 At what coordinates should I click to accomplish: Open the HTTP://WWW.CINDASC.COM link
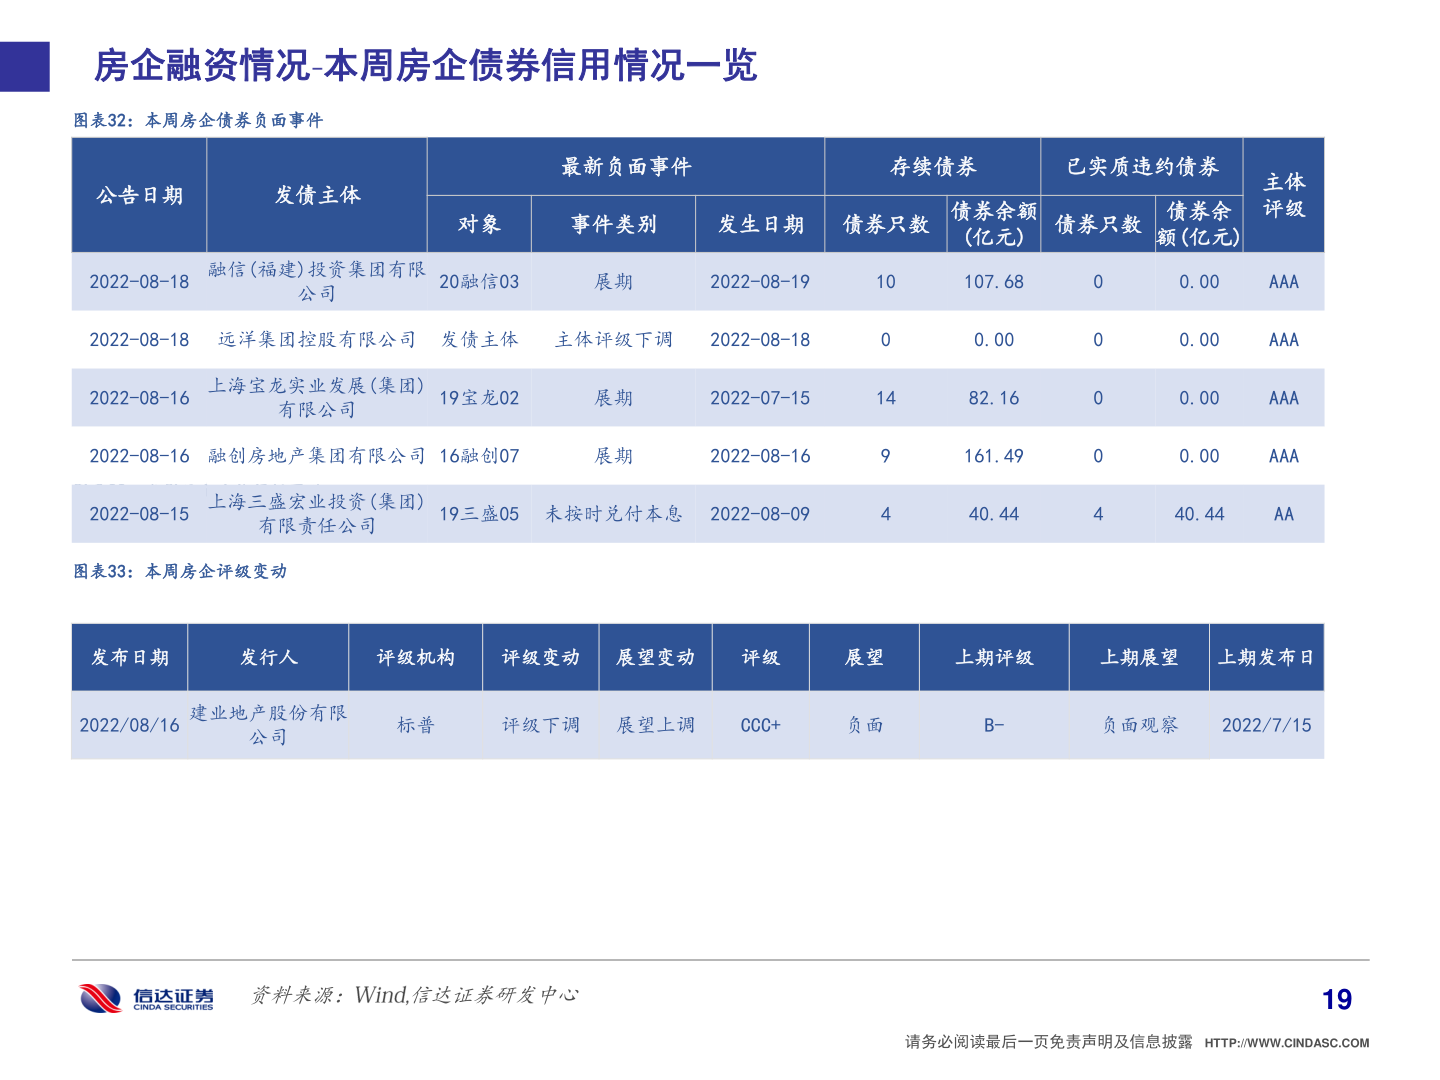click(x=1286, y=1043)
